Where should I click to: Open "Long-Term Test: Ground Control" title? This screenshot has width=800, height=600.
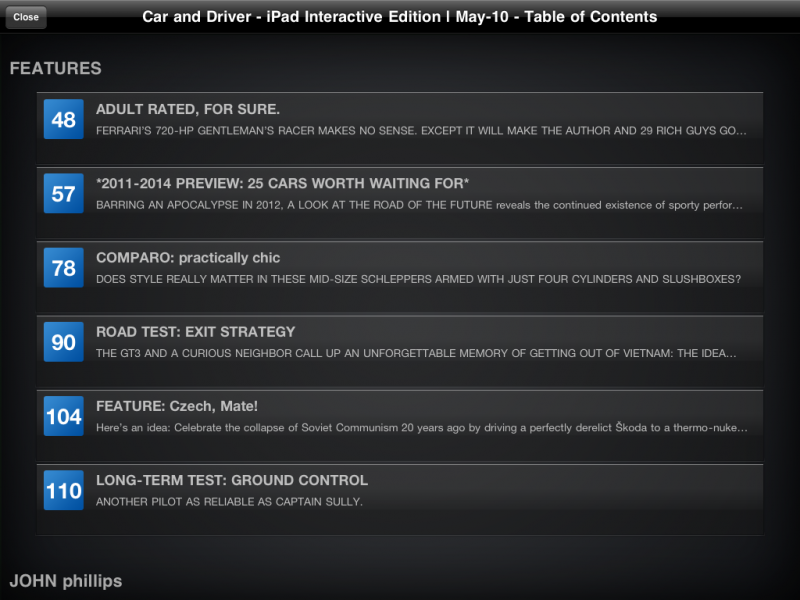pos(232,480)
